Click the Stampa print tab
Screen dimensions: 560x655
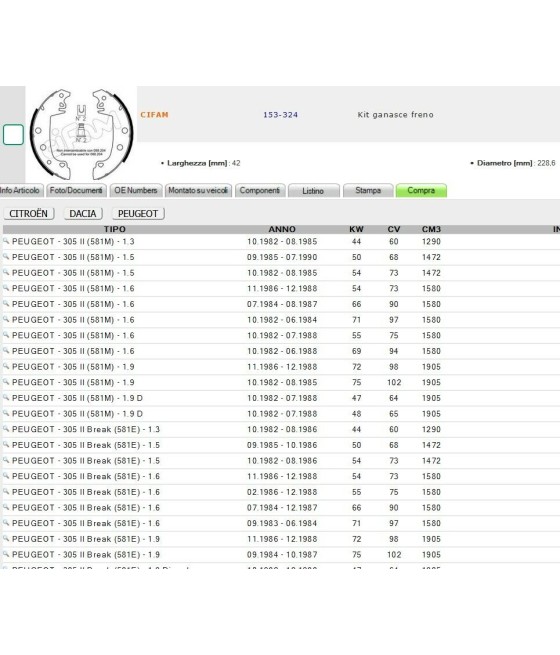click(368, 190)
